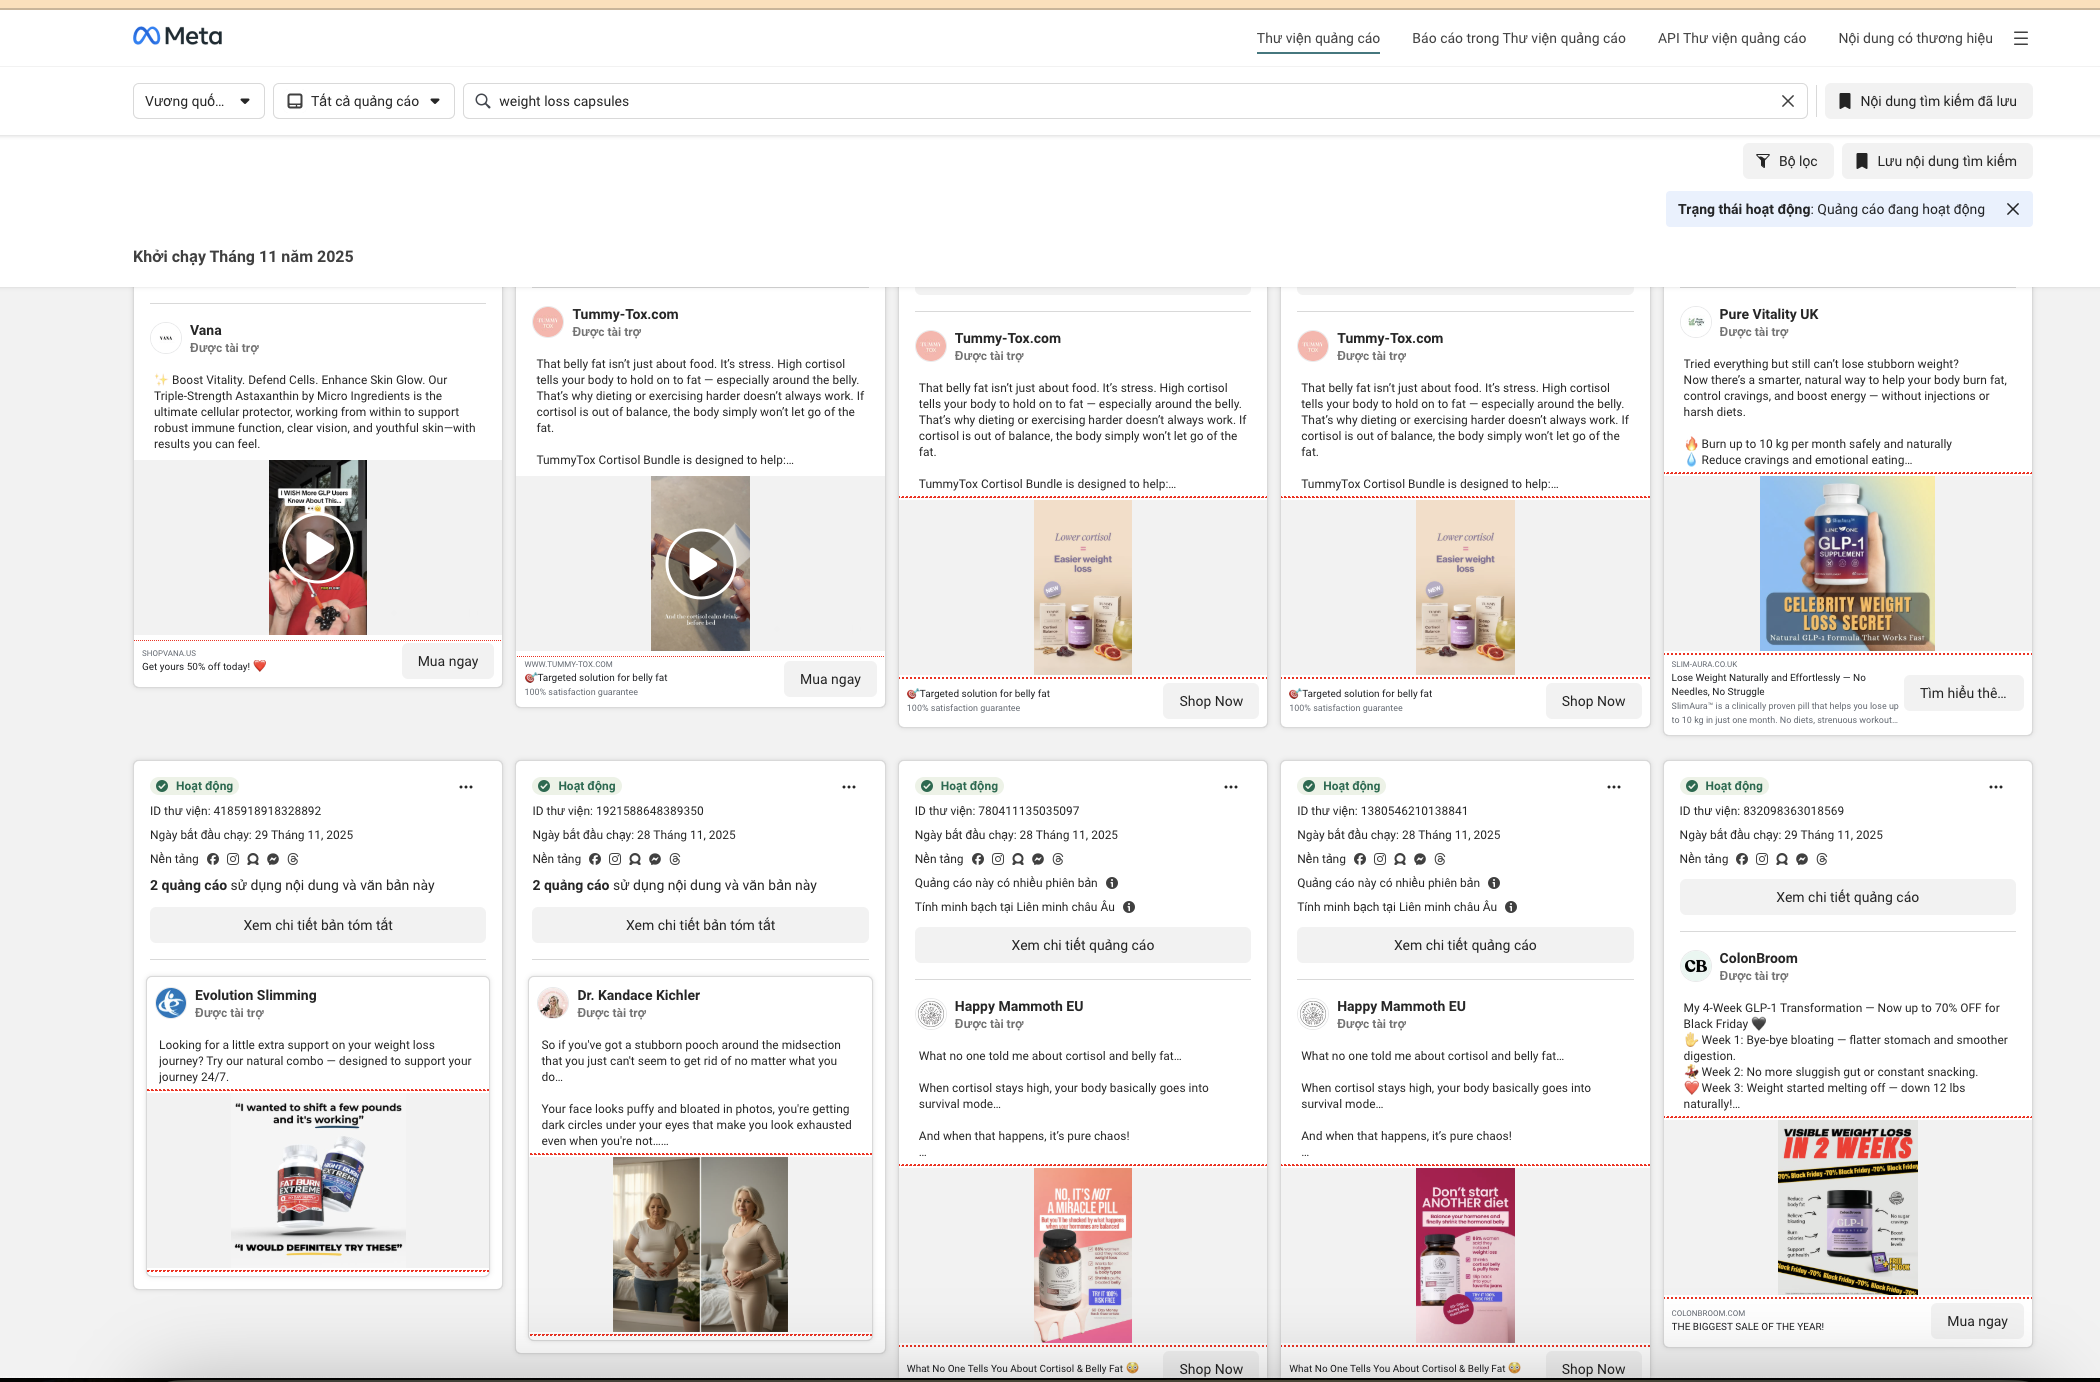Open three-dots menu on Evolution Slimming ad
2100x1382 pixels.
click(466, 787)
